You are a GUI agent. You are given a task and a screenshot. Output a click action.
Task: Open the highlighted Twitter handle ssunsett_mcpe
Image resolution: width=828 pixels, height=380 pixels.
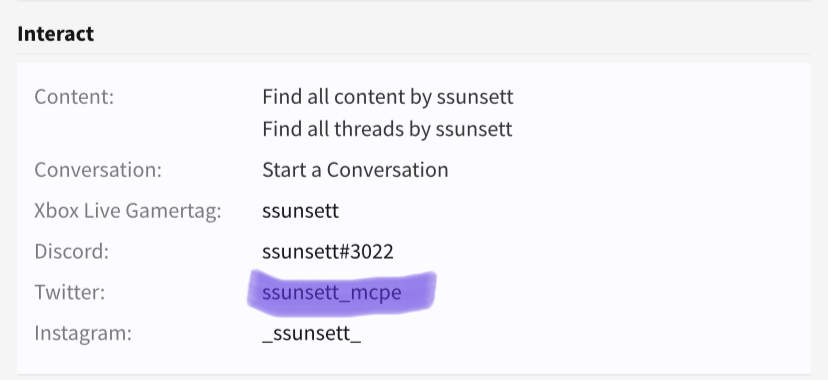click(x=332, y=293)
